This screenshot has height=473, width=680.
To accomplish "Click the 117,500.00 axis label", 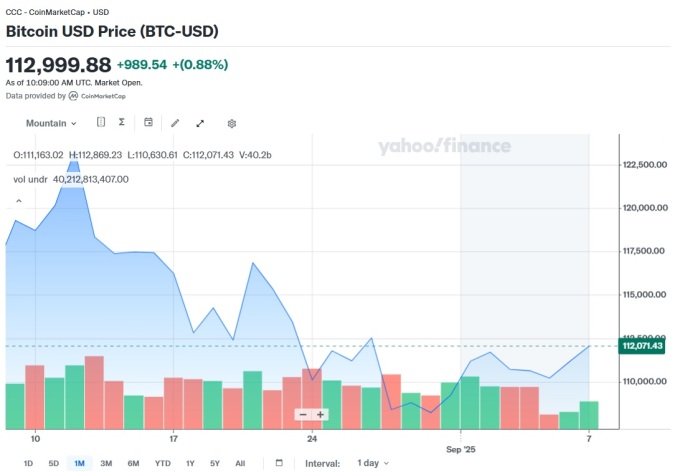I will pos(644,251).
